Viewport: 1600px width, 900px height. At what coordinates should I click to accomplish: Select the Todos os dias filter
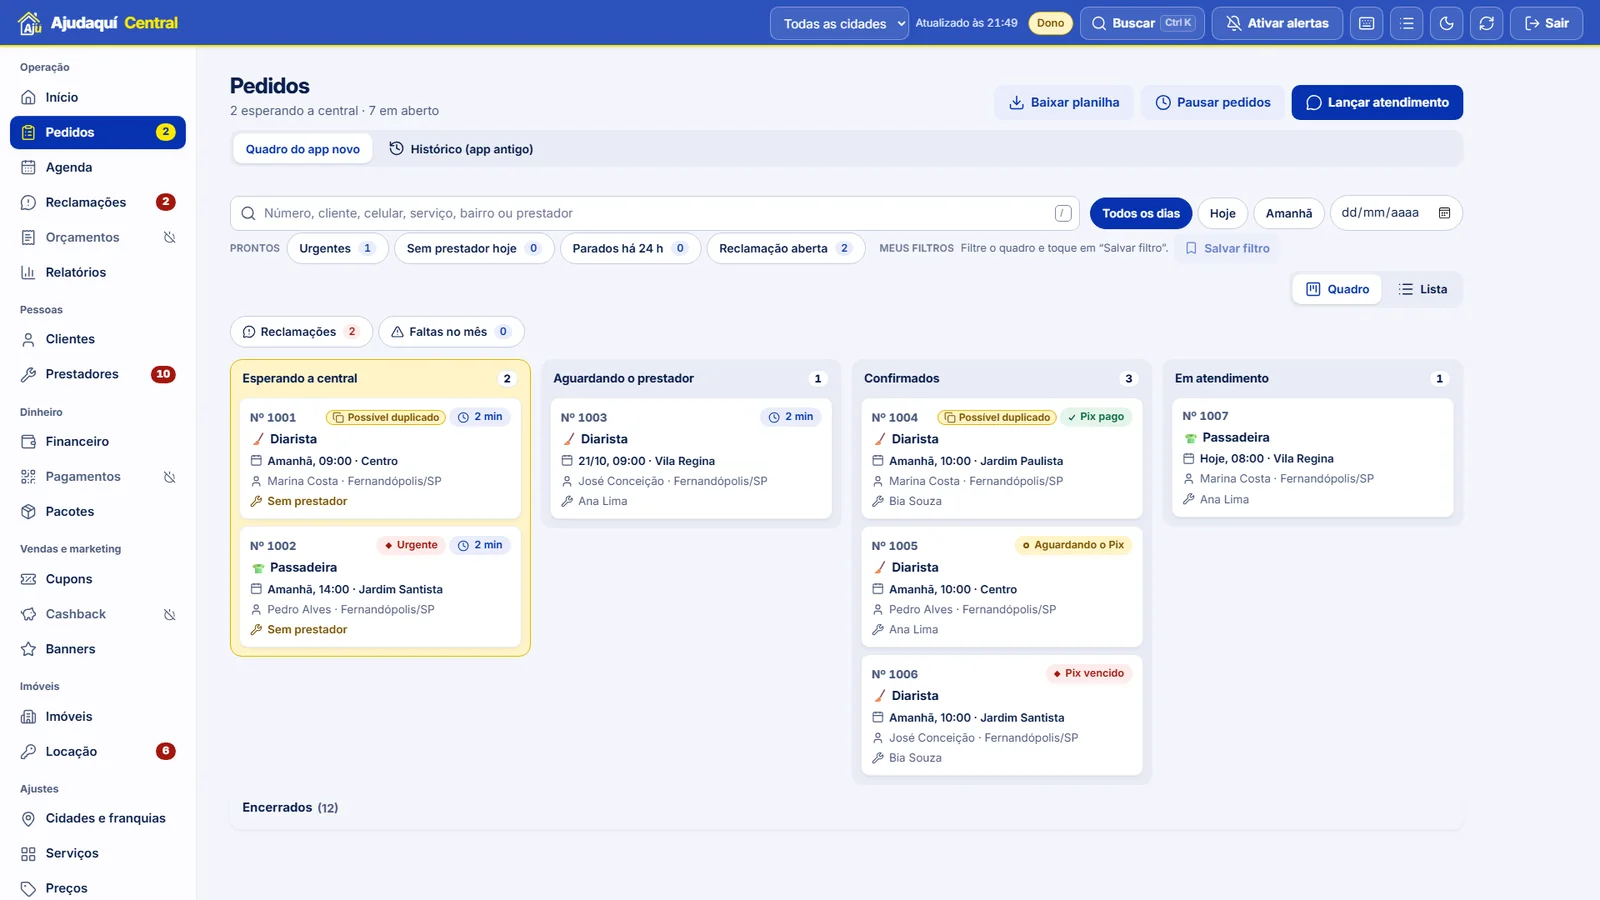pos(1141,213)
